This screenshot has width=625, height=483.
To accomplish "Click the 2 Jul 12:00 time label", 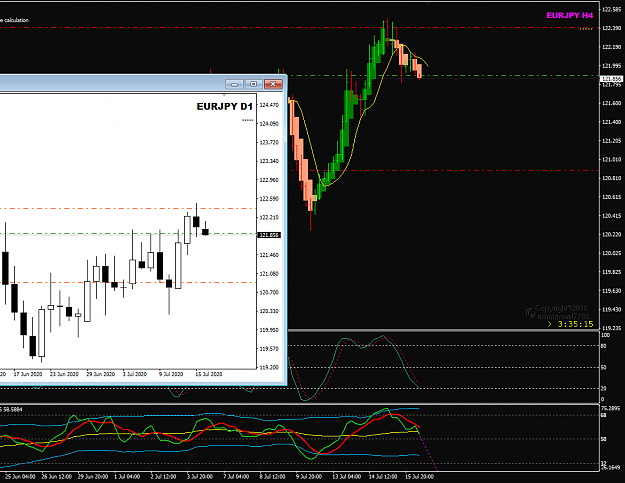I will [163, 477].
